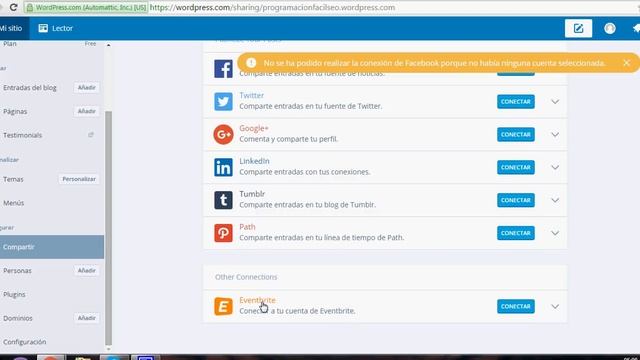Expand the Tumblr connection details
The width and height of the screenshot is (640, 360).
(555, 200)
